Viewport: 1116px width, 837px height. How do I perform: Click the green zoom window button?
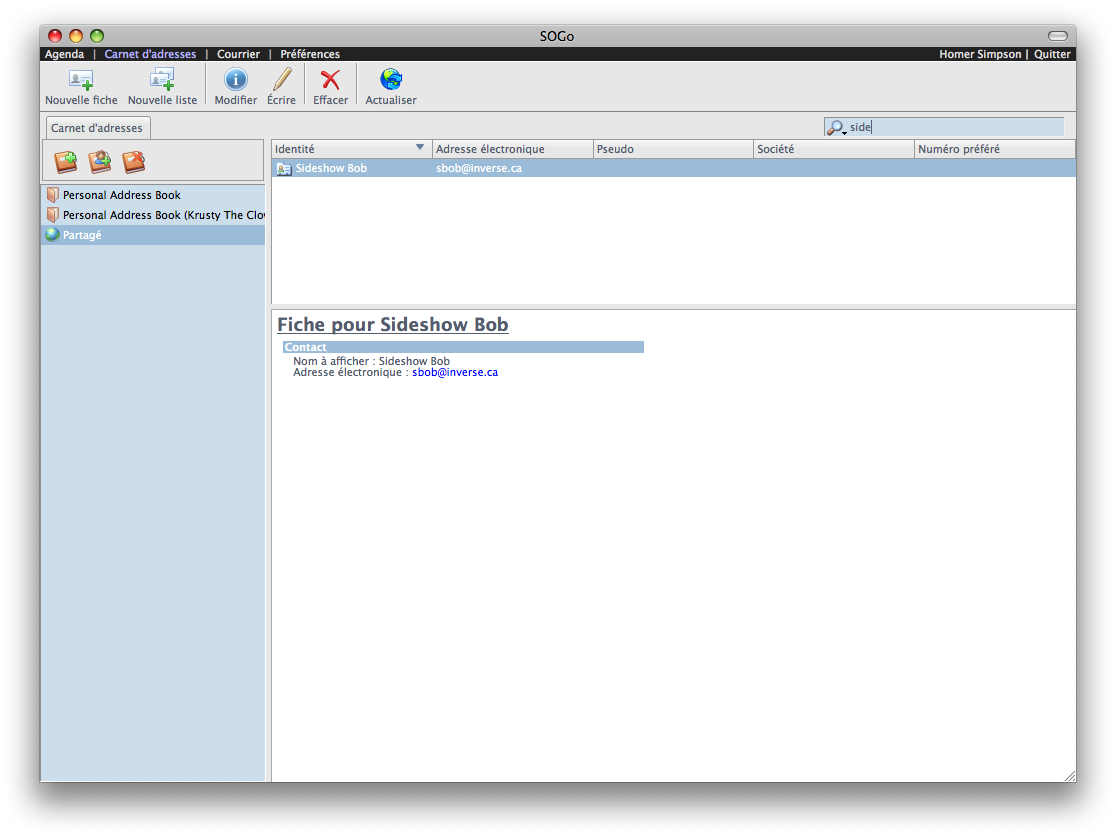pyautogui.click(x=97, y=36)
